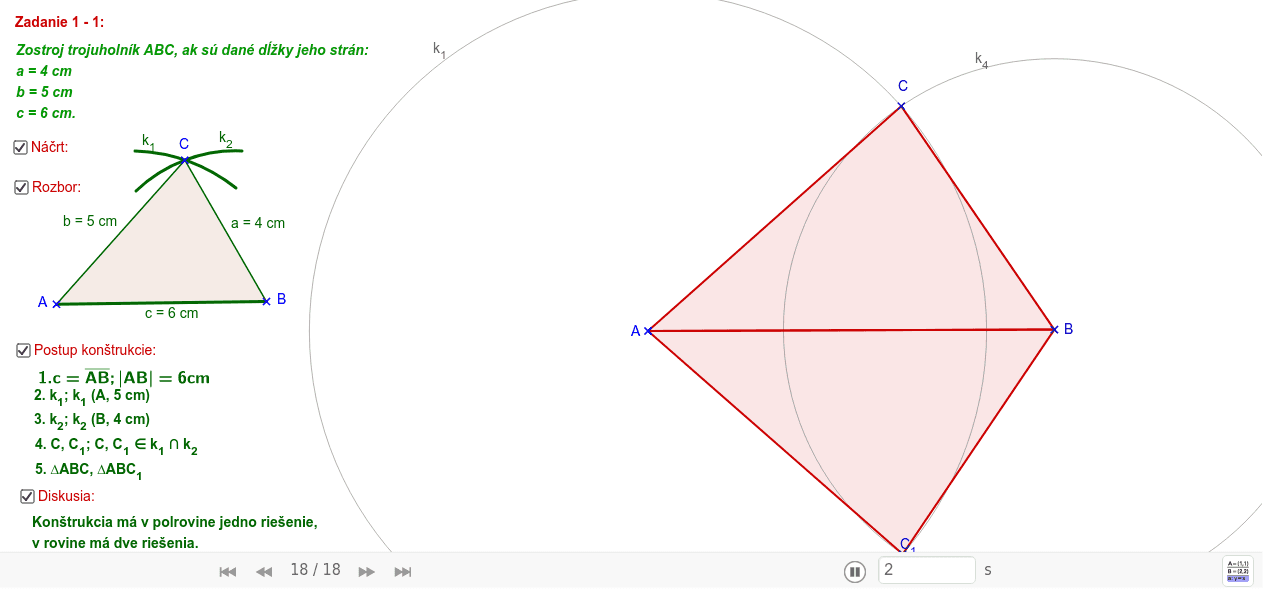Viewport: 1264px width, 589px height.
Task: Click step 3 'k2 (B, 4 cm)'
Action: pyautogui.click(x=92, y=420)
